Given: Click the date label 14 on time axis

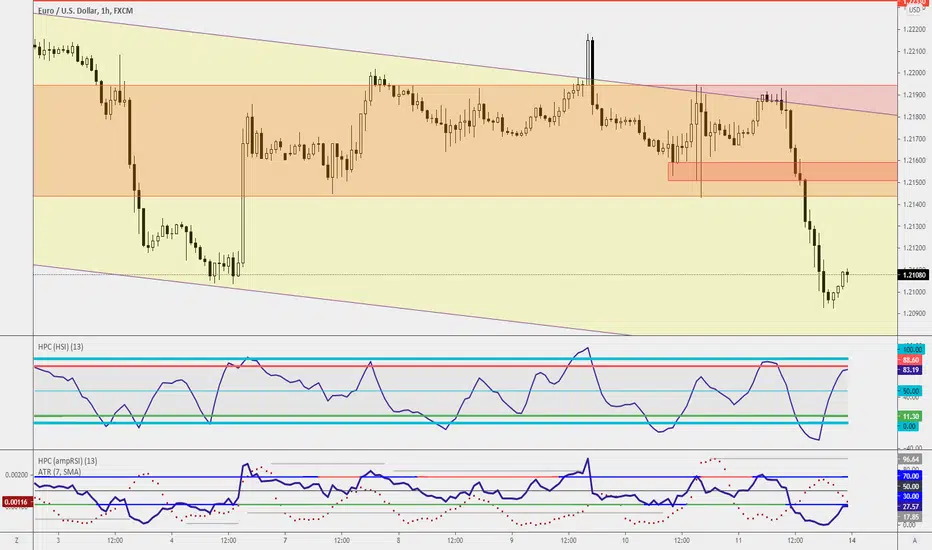Looking at the screenshot, I should pos(852,540).
